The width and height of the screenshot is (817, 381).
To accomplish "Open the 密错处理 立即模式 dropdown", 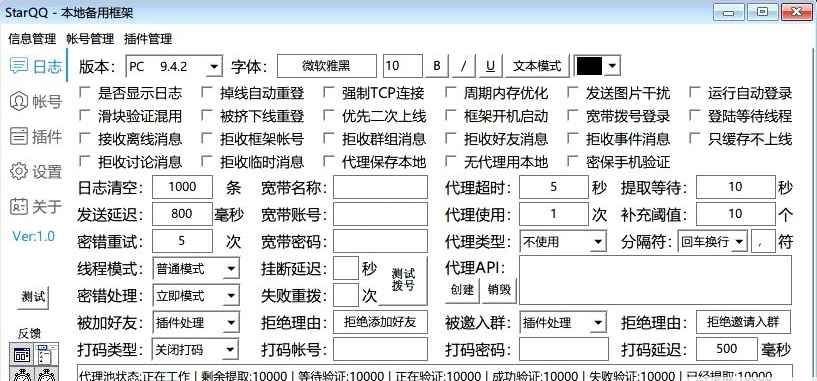I will 196,296.
